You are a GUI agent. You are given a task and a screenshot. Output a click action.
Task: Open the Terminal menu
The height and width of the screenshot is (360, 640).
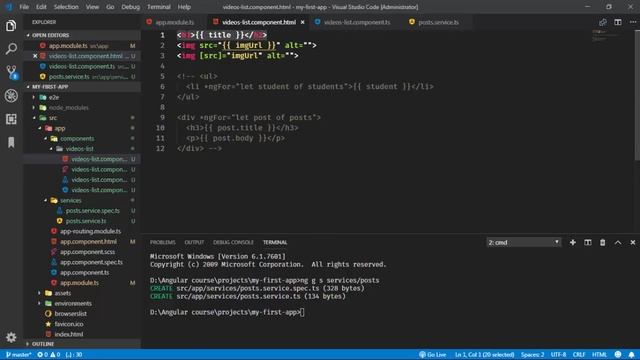coord(159,7)
